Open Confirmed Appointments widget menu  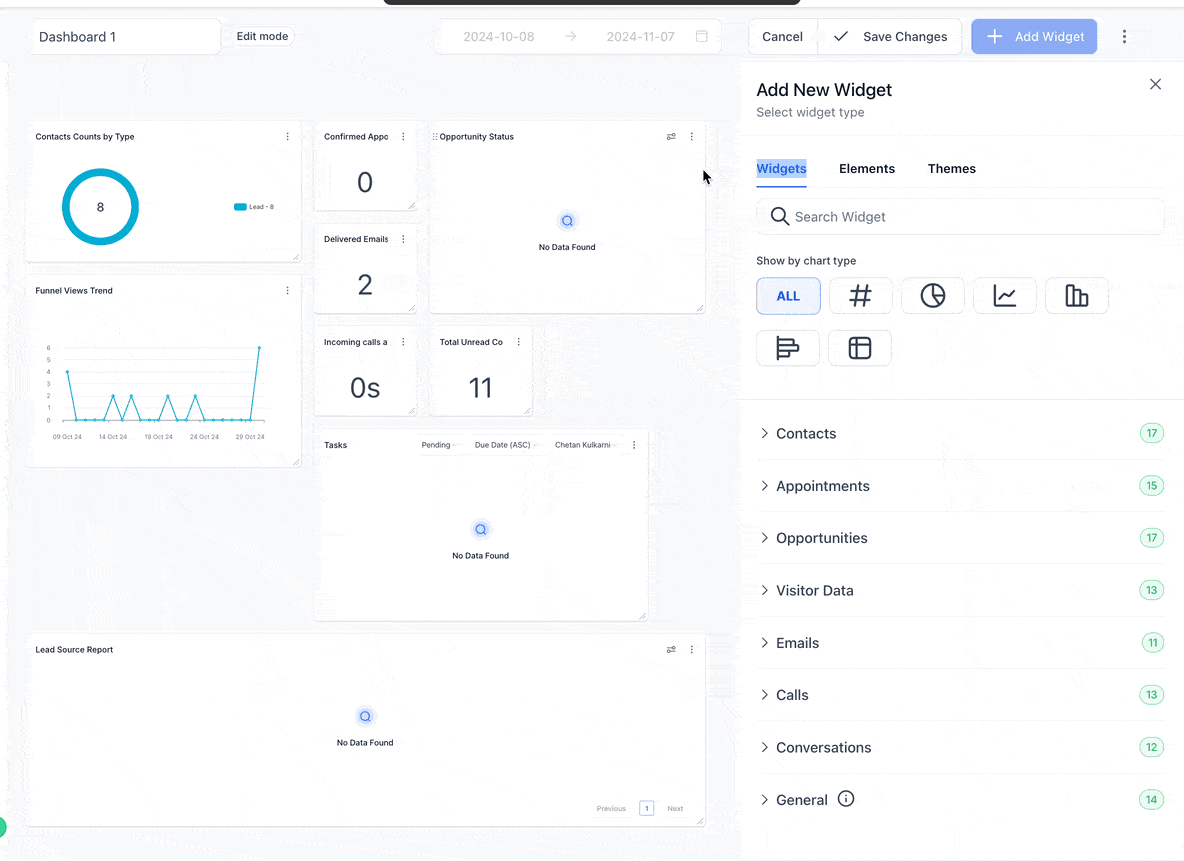coord(403,137)
